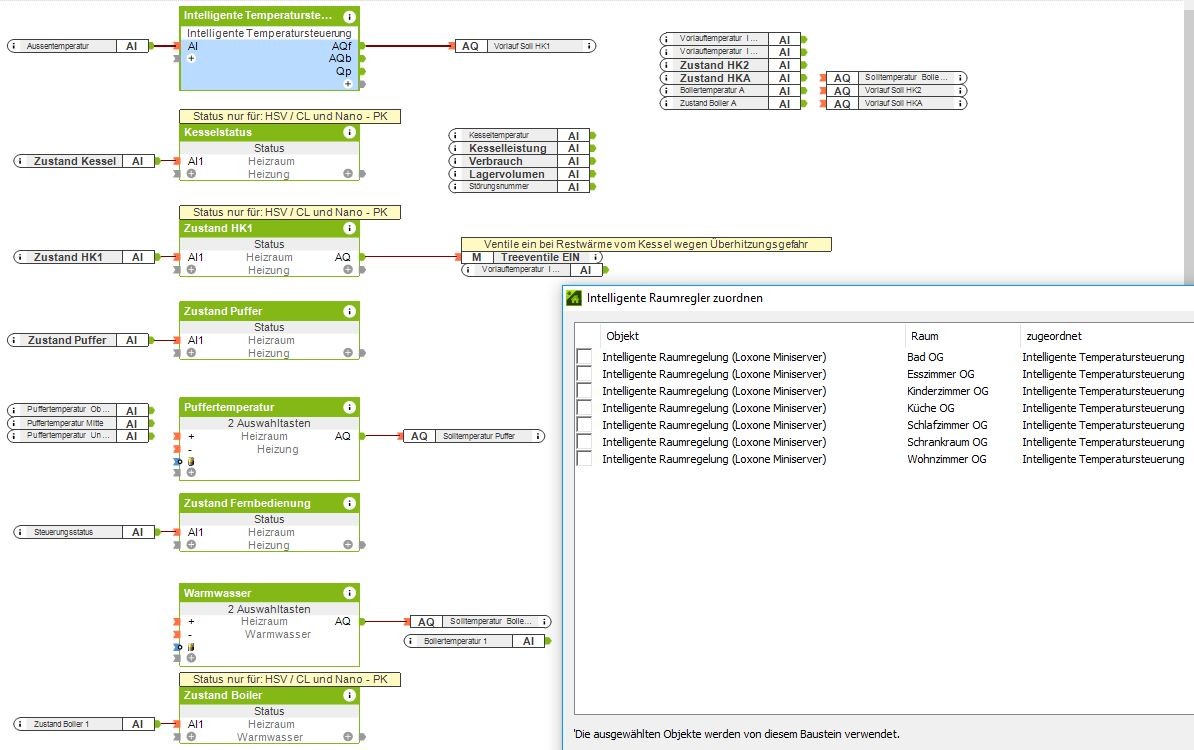Expand inputs with plus on Kesselstatus block
Viewport: 1194px width, 750px height.
(191, 174)
